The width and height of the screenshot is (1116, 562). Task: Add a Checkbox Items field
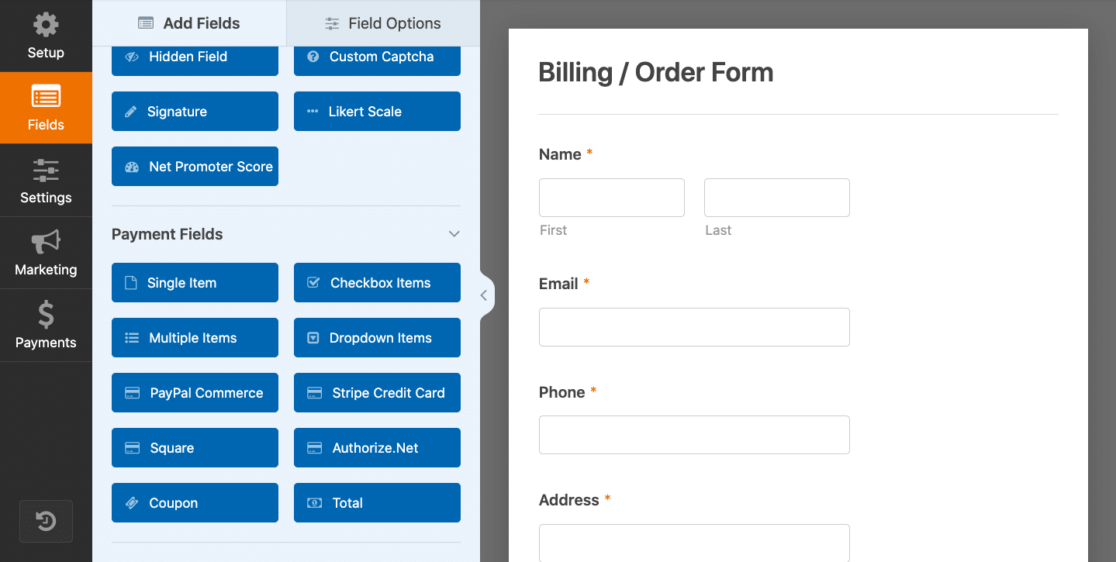[377, 282]
